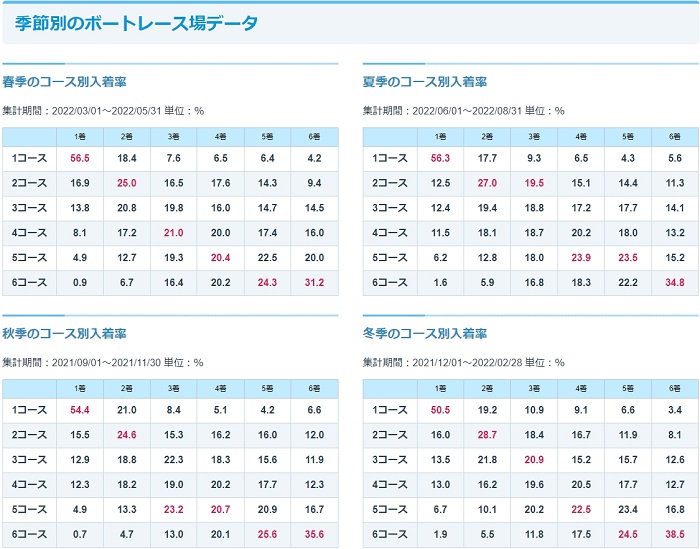Select the winter table's 4着 column header
Viewport: 700px width, 549px height.
(x=580, y=388)
